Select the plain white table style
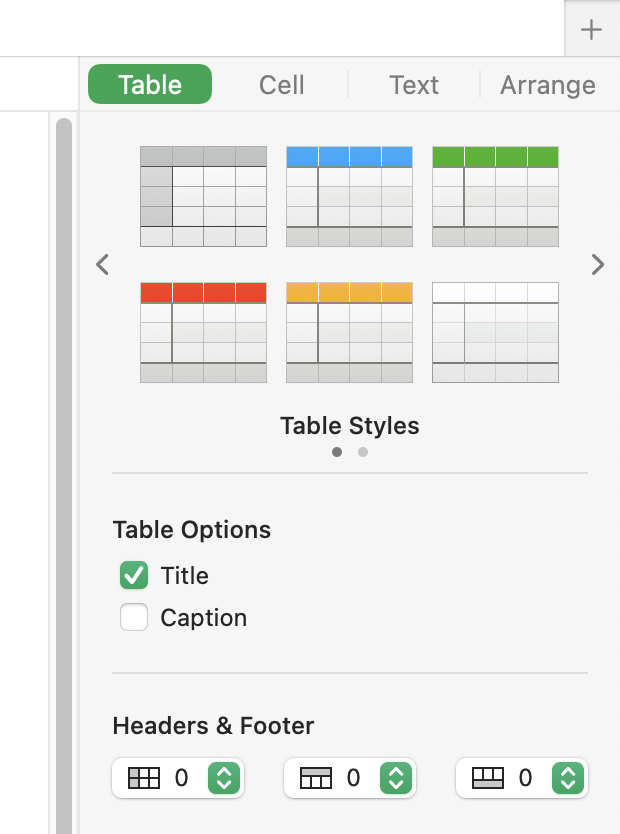Viewport: 620px width, 834px height. pyautogui.click(x=495, y=332)
